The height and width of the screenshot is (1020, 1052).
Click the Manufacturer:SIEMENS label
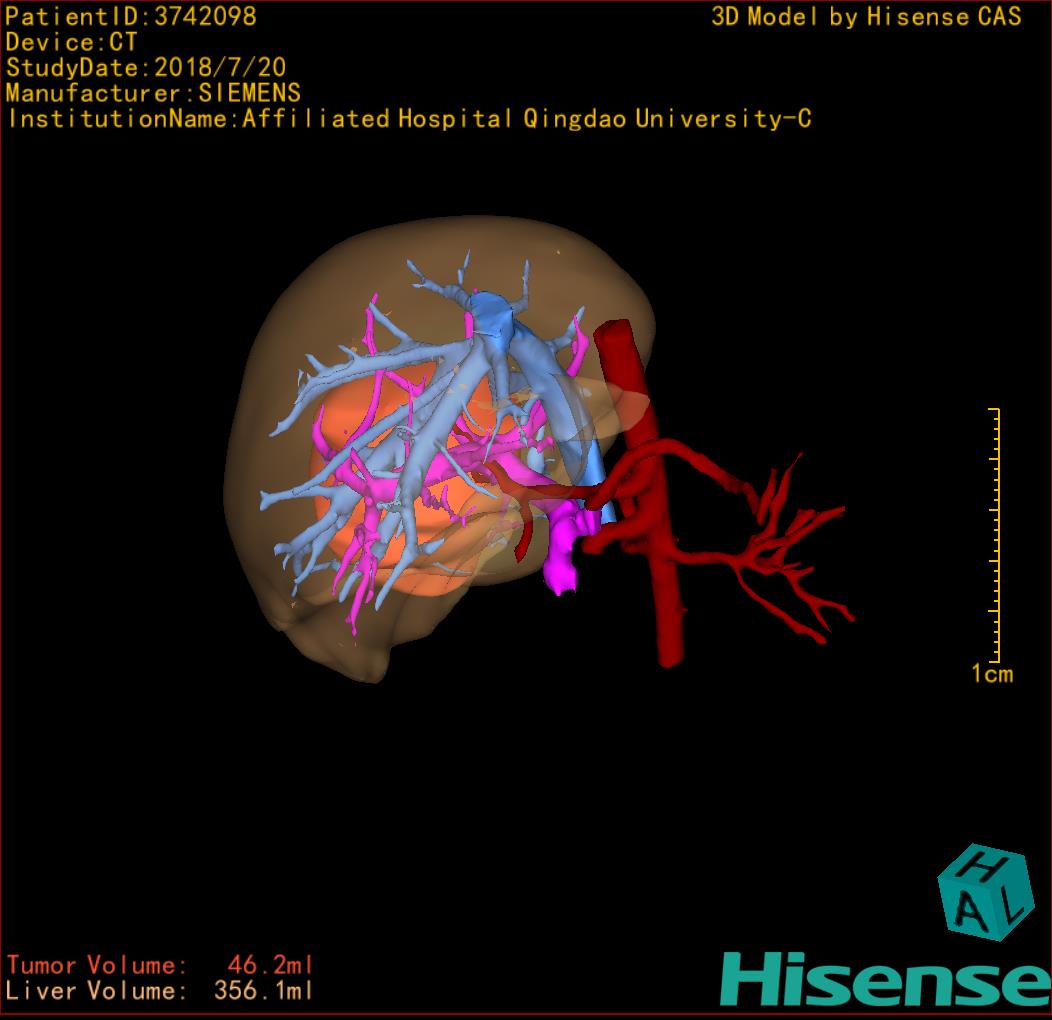click(153, 93)
